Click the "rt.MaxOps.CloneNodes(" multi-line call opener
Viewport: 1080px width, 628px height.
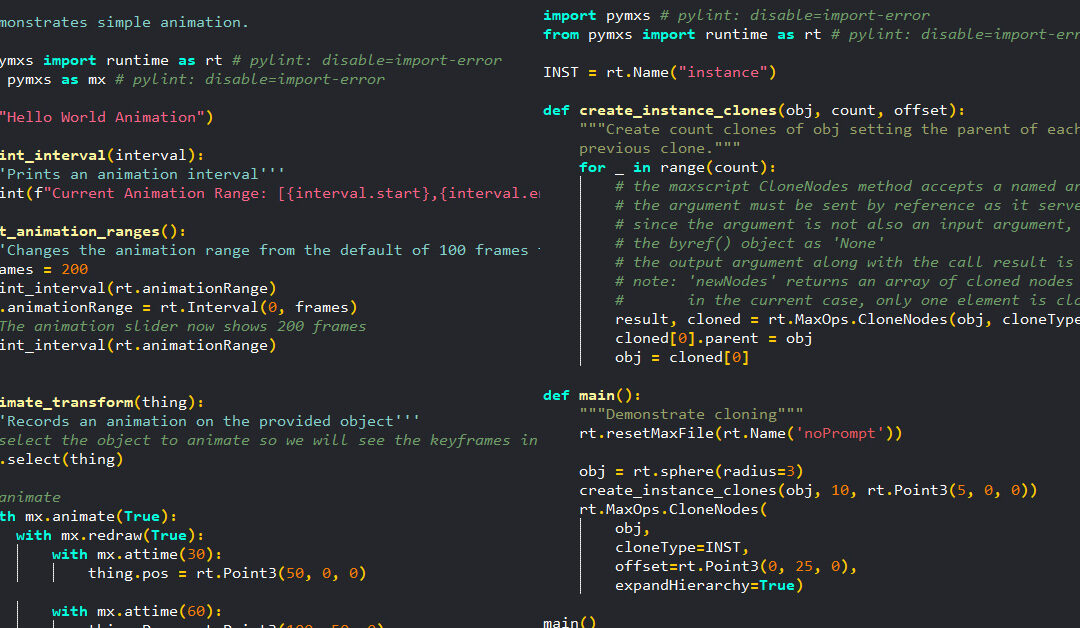[673, 510]
